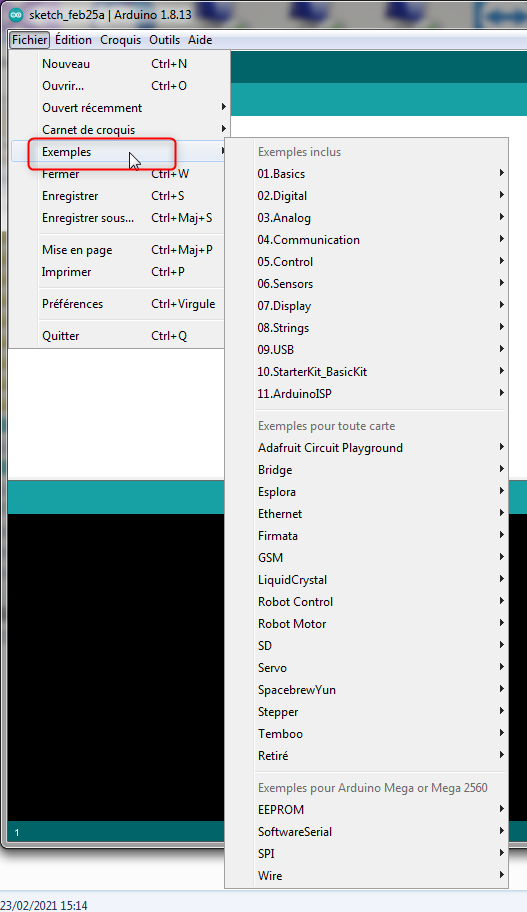Open EEPROM examples submenu
Screen dimensions: 527x912
(366, 810)
